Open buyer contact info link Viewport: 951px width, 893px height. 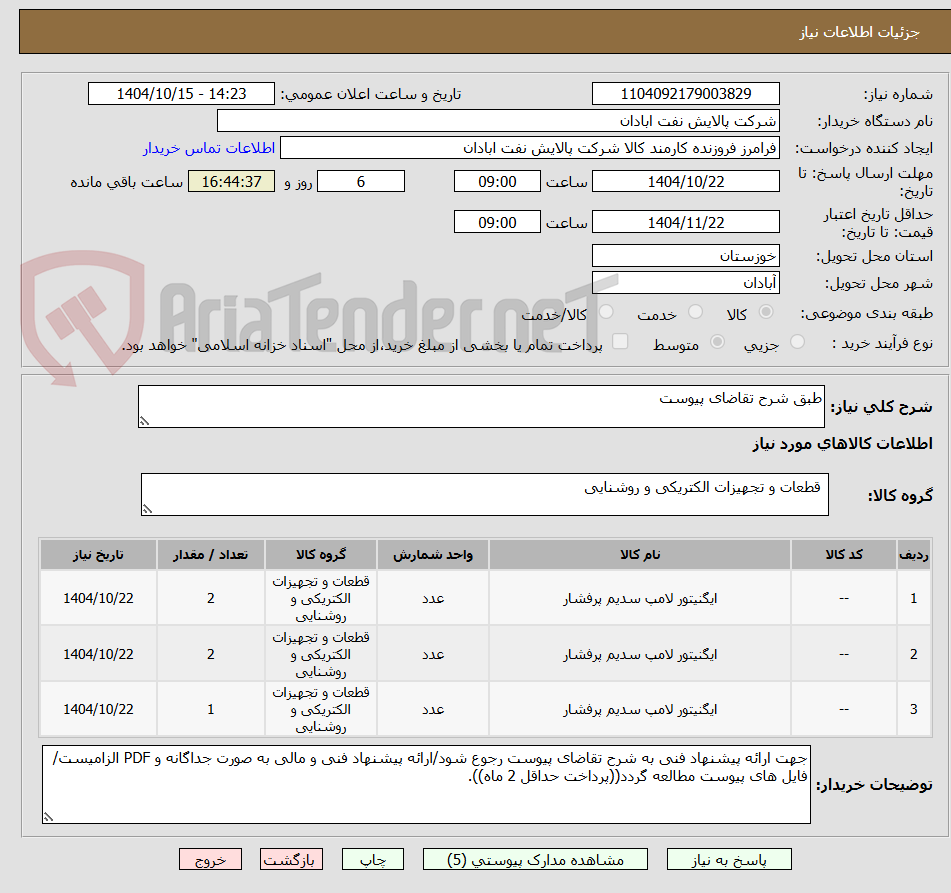coord(209,148)
